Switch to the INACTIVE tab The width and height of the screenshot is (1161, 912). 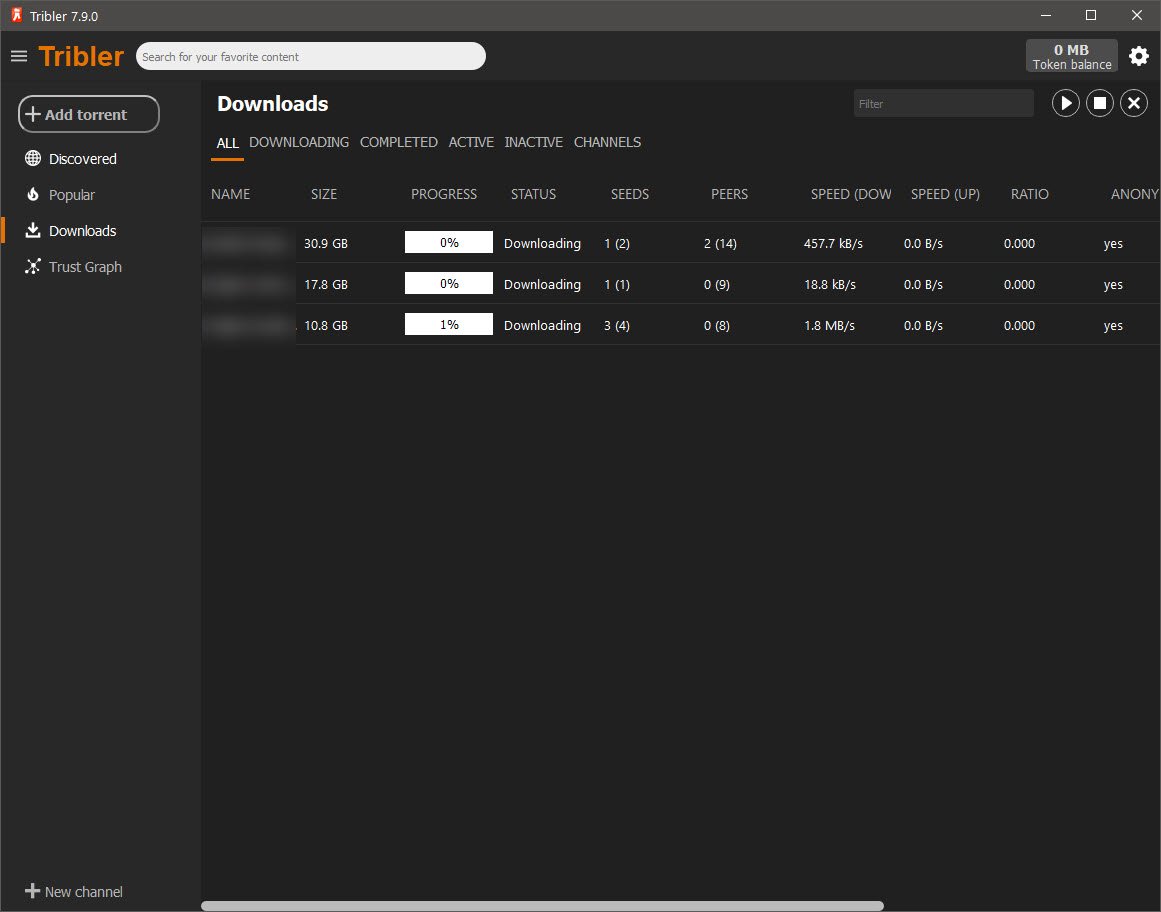[x=533, y=142]
